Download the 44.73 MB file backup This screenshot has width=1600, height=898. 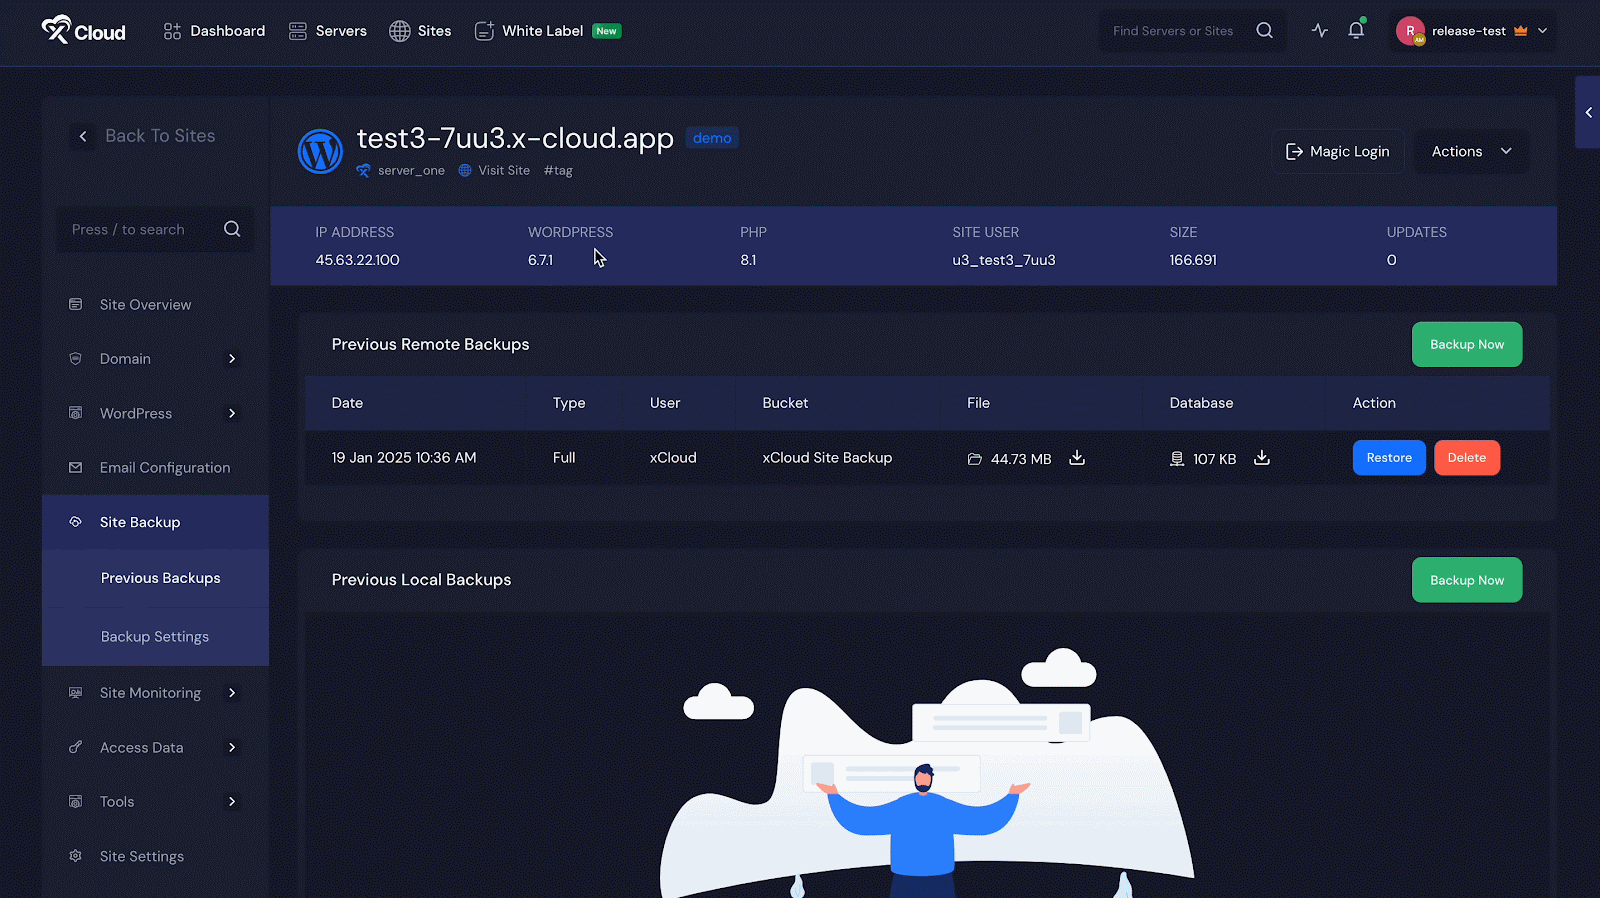pyautogui.click(x=1077, y=458)
